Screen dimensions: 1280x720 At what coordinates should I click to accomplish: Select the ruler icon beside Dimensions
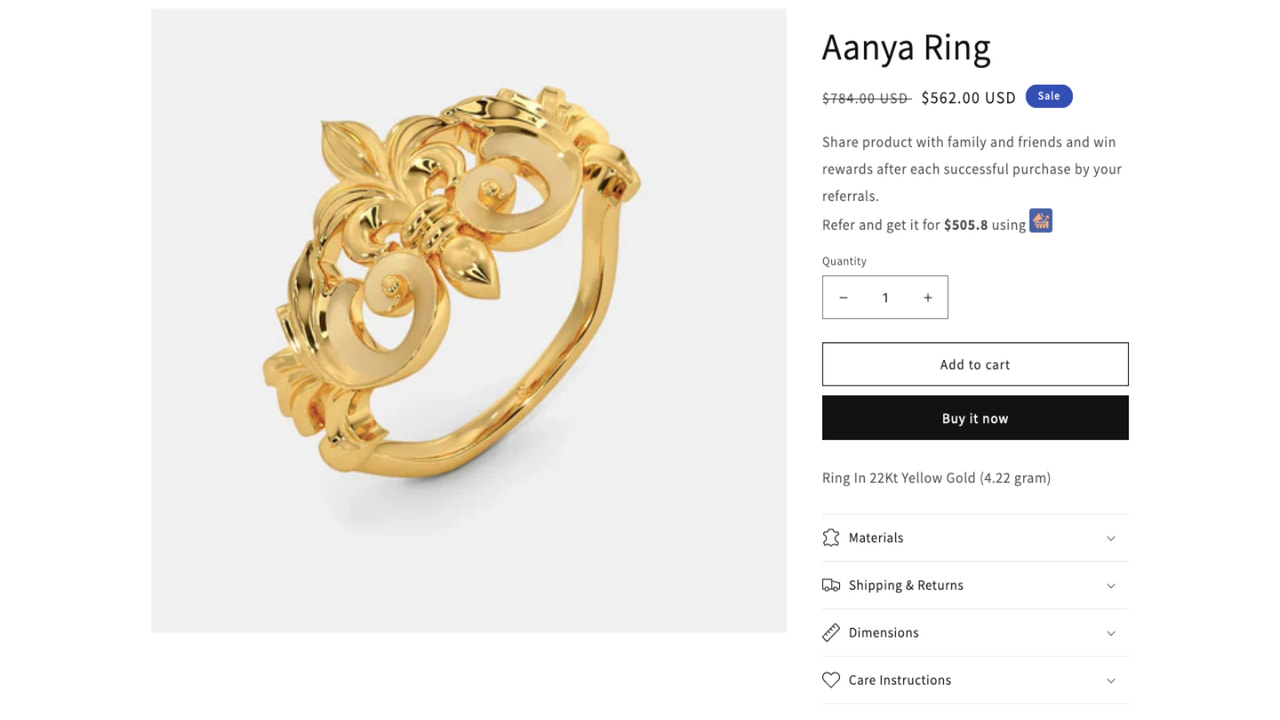click(x=831, y=632)
